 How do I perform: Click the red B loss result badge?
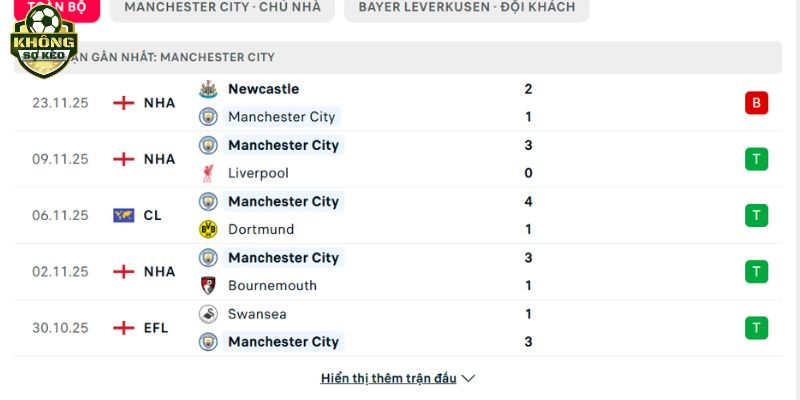pos(756,103)
